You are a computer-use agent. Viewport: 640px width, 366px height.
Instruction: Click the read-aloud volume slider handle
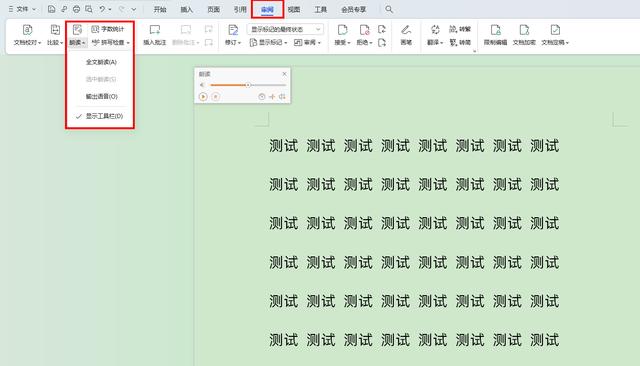coord(248,85)
